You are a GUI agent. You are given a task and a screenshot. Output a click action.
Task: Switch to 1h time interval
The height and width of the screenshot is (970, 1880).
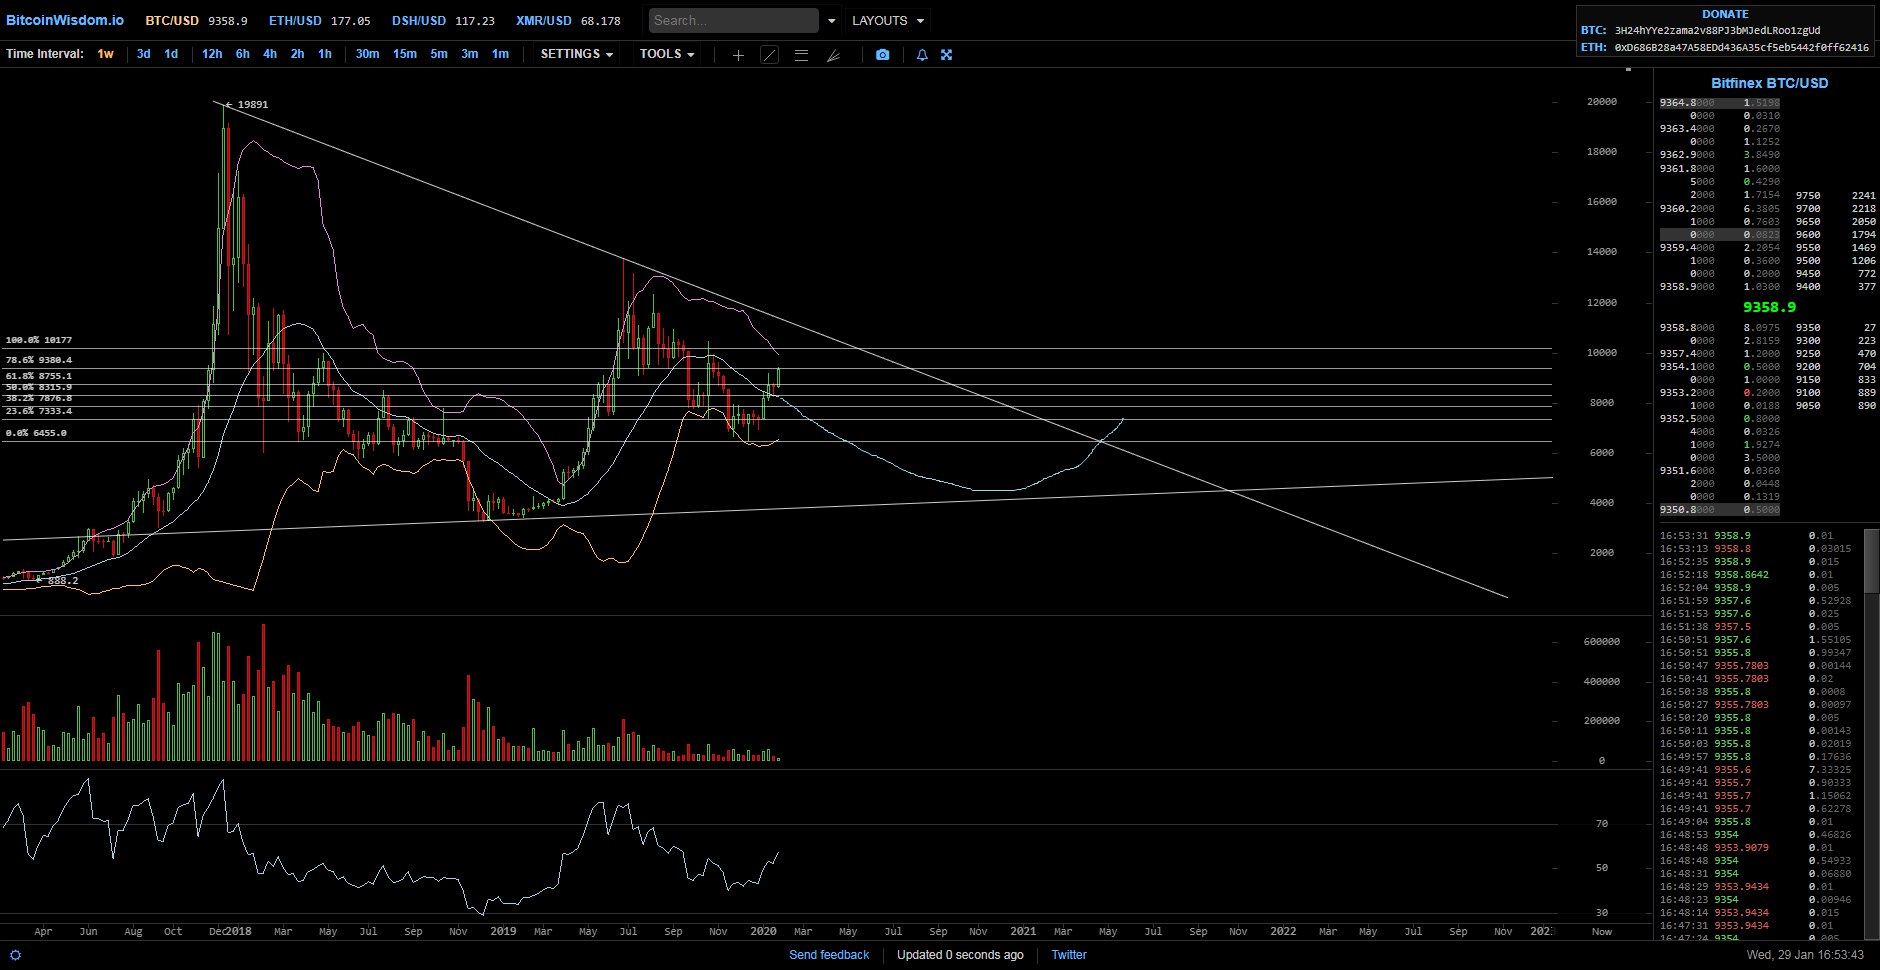325,54
